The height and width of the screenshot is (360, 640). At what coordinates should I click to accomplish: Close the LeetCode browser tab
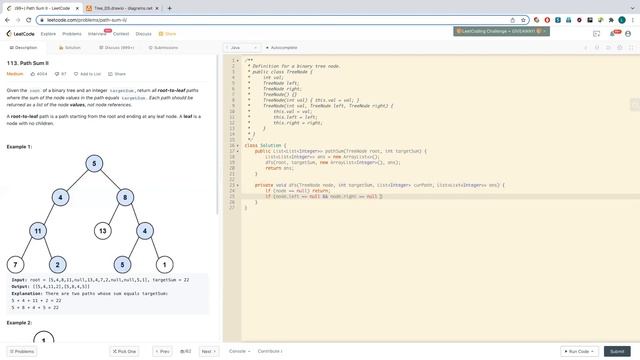[77, 8]
